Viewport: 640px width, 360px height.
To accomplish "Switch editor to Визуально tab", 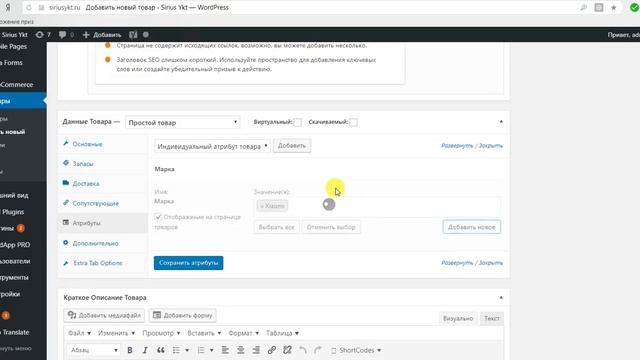I will tap(458, 318).
